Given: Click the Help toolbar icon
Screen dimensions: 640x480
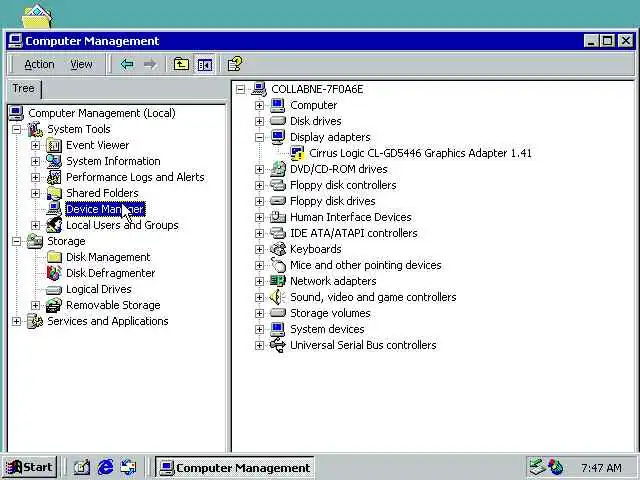Looking at the screenshot, I should pos(235,64).
